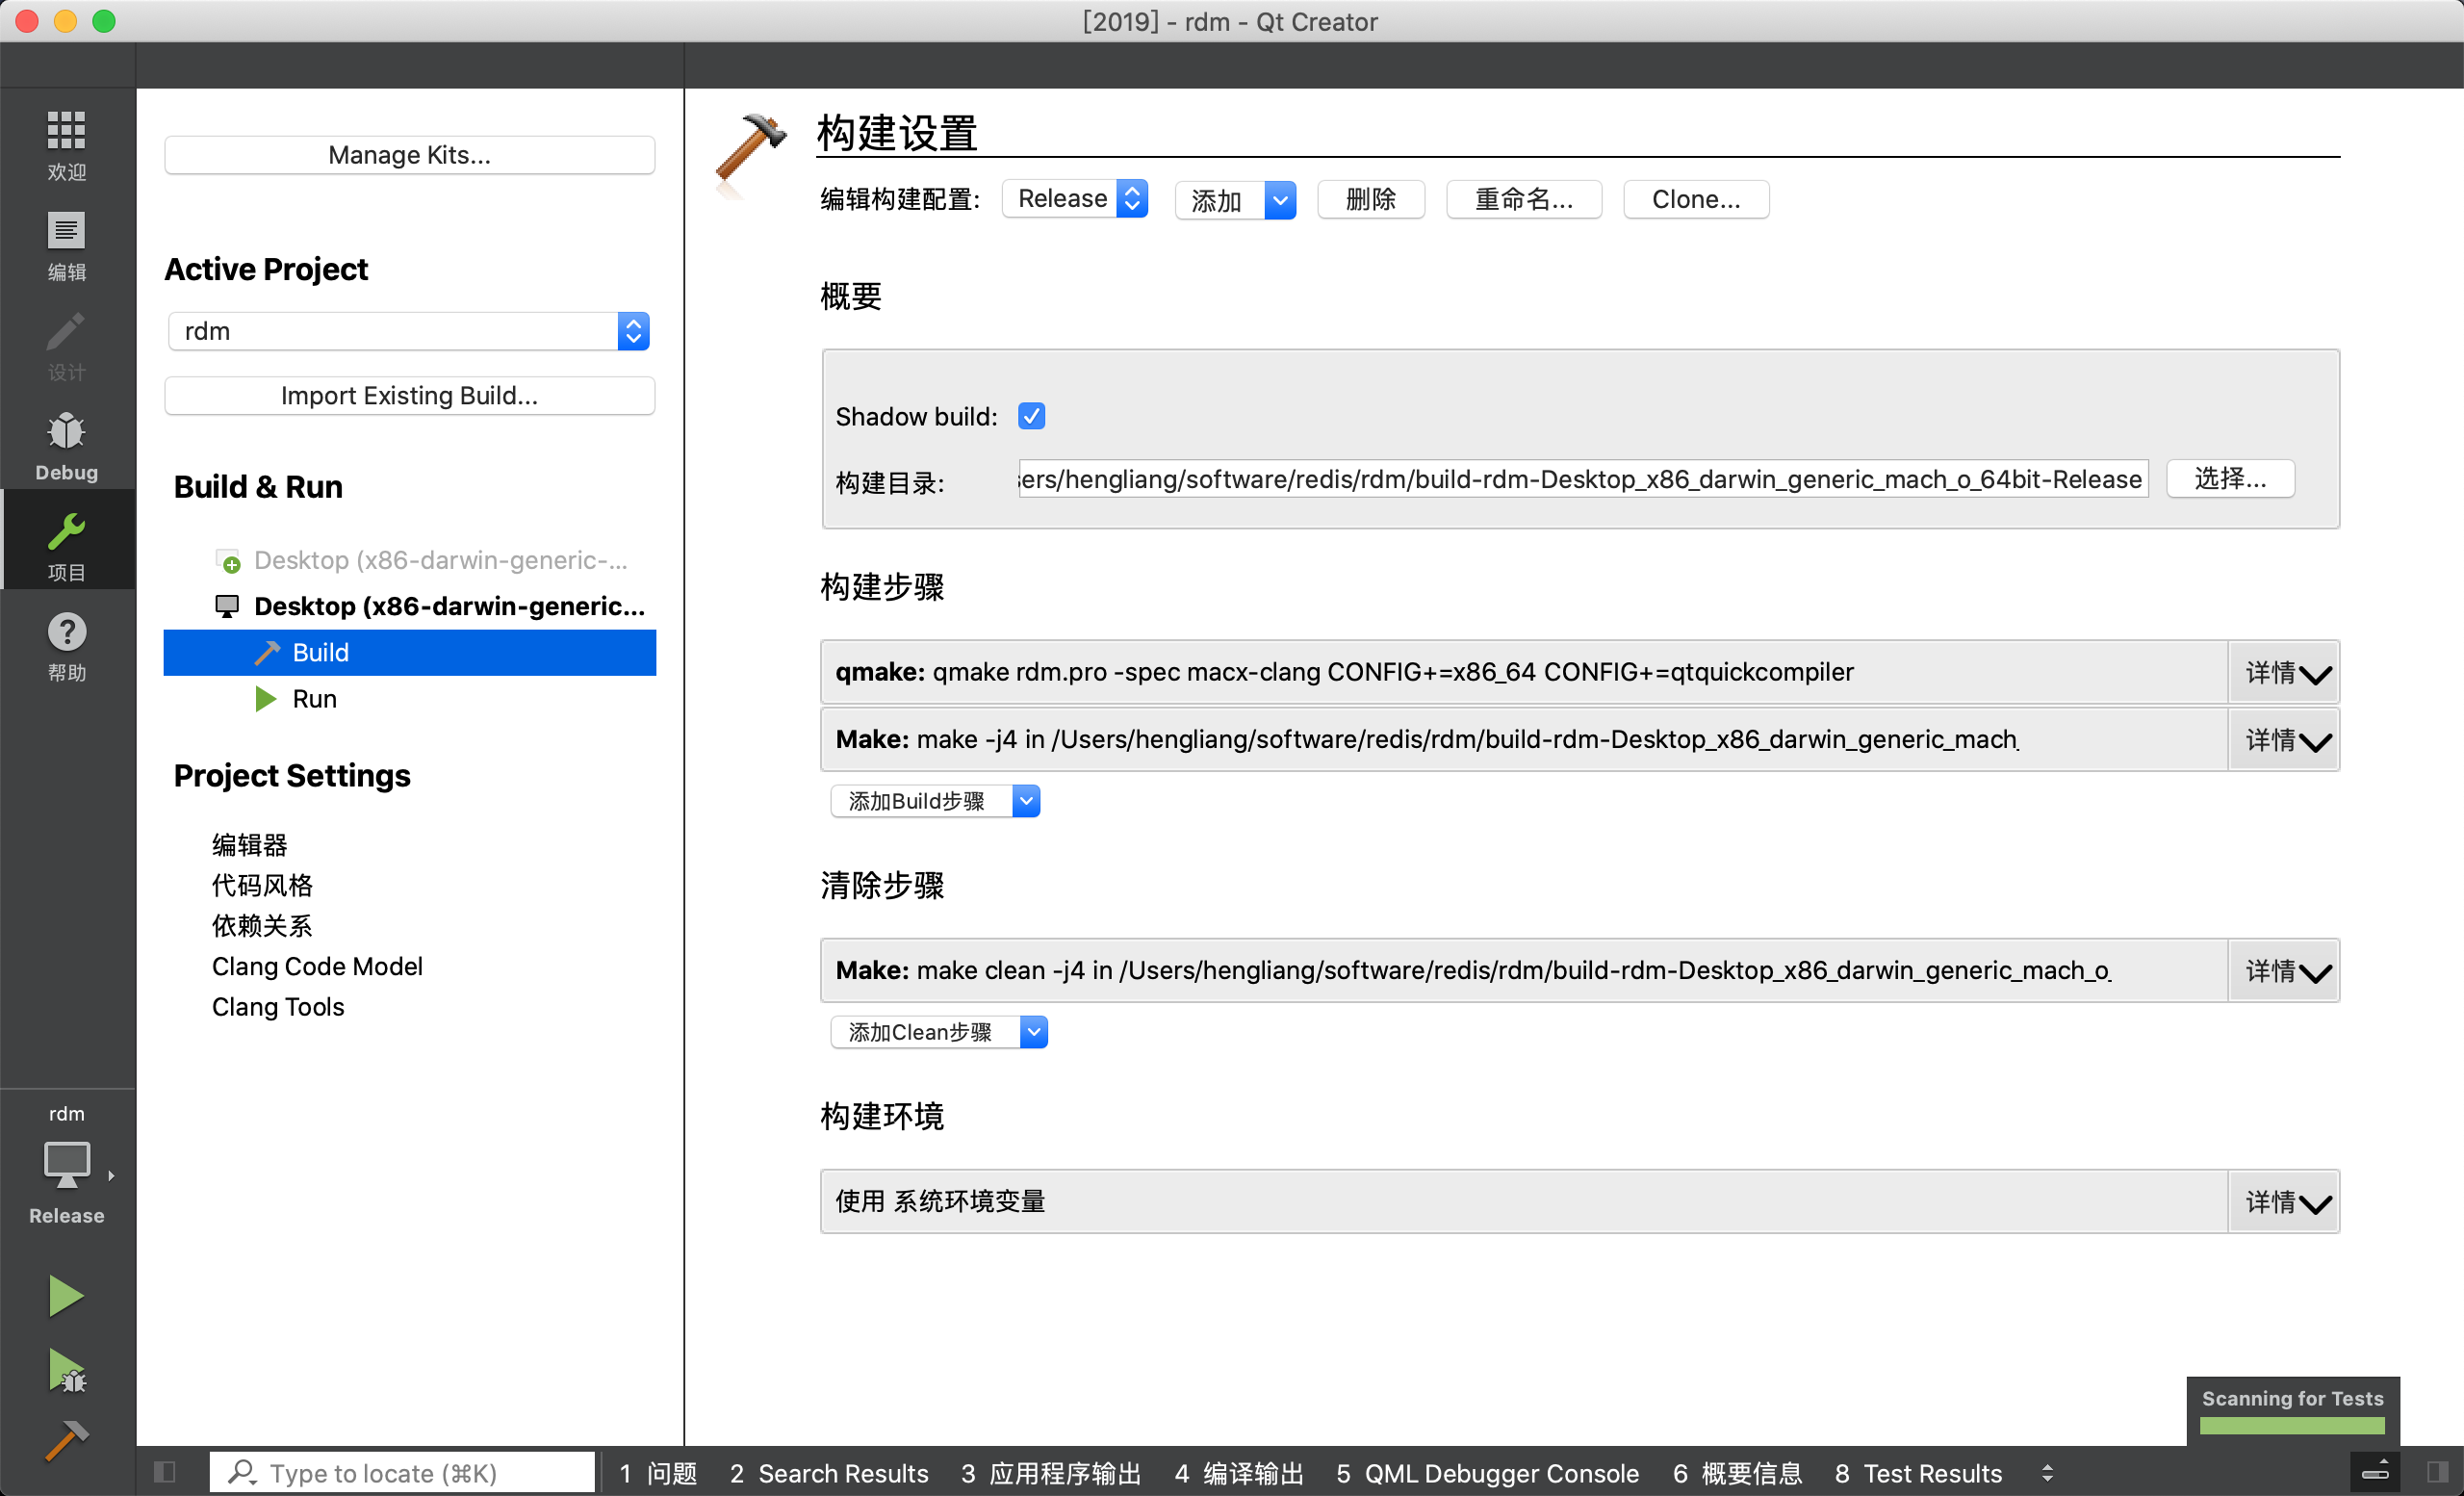
Task: Toggle the right sidebar visibility
Action: pos(2437,1472)
